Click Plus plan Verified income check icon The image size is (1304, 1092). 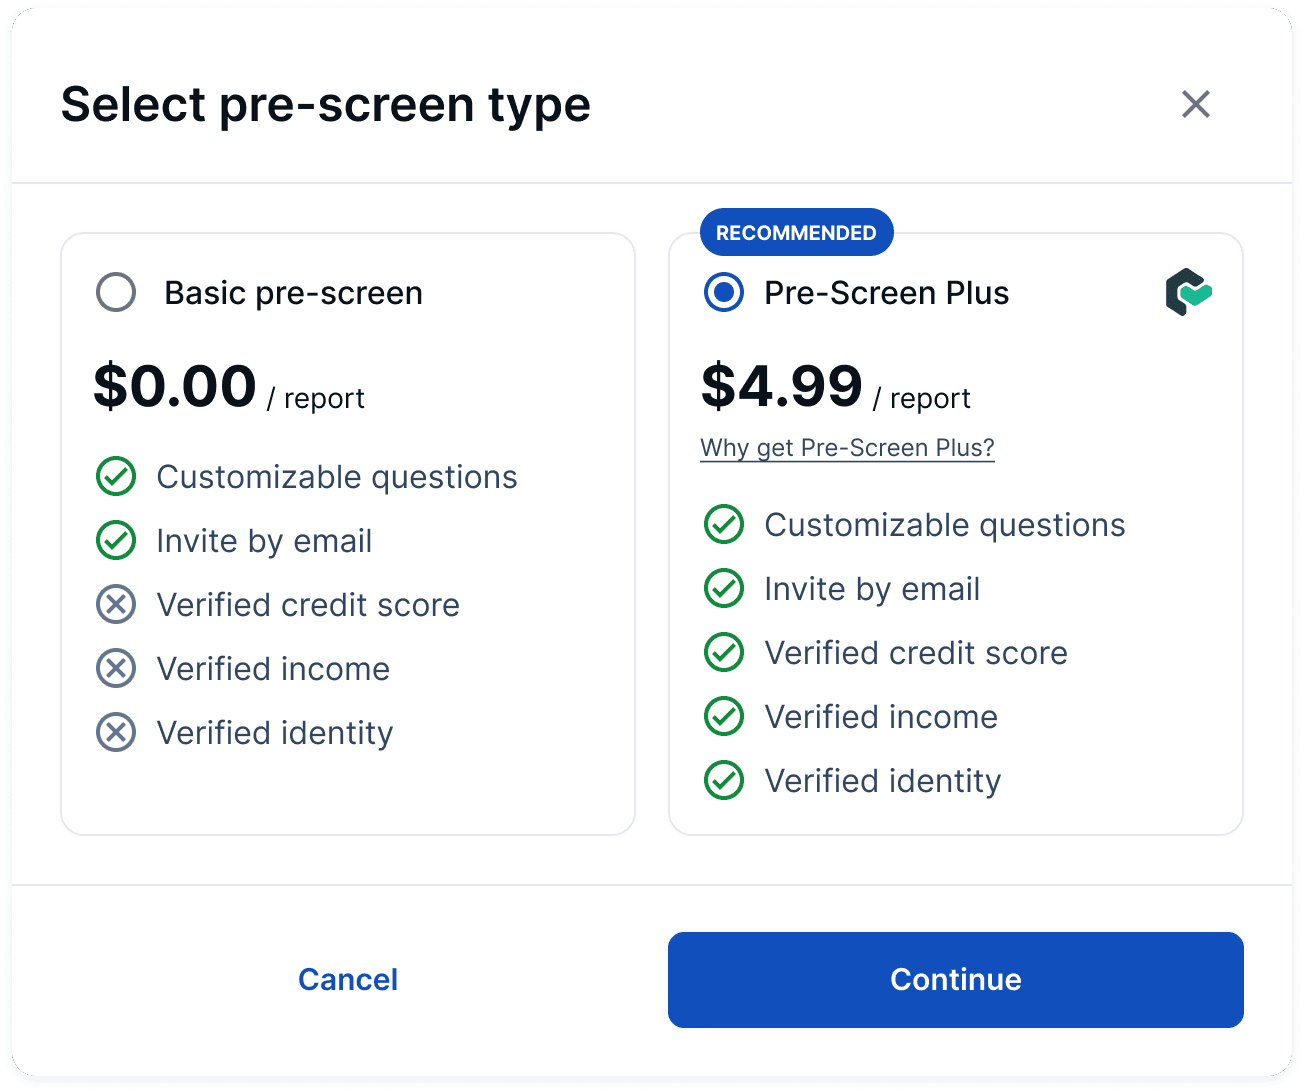click(724, 717)
